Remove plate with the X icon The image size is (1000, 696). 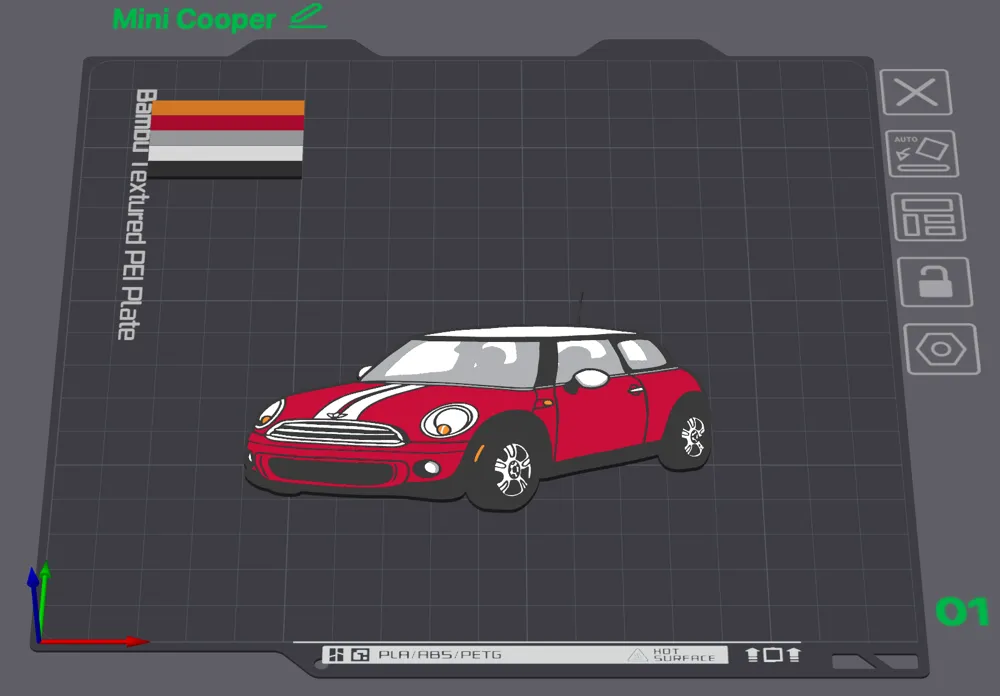pos(916,93)
